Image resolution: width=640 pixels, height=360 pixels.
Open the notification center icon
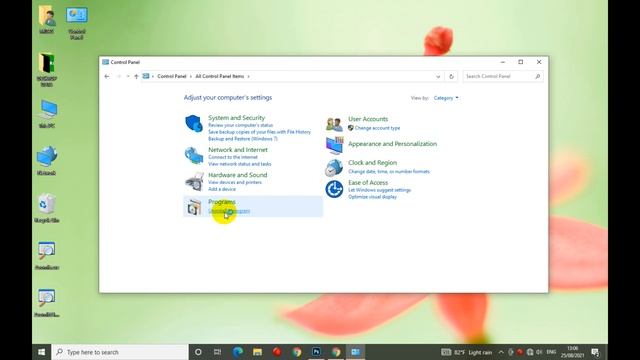coord(595,352)
